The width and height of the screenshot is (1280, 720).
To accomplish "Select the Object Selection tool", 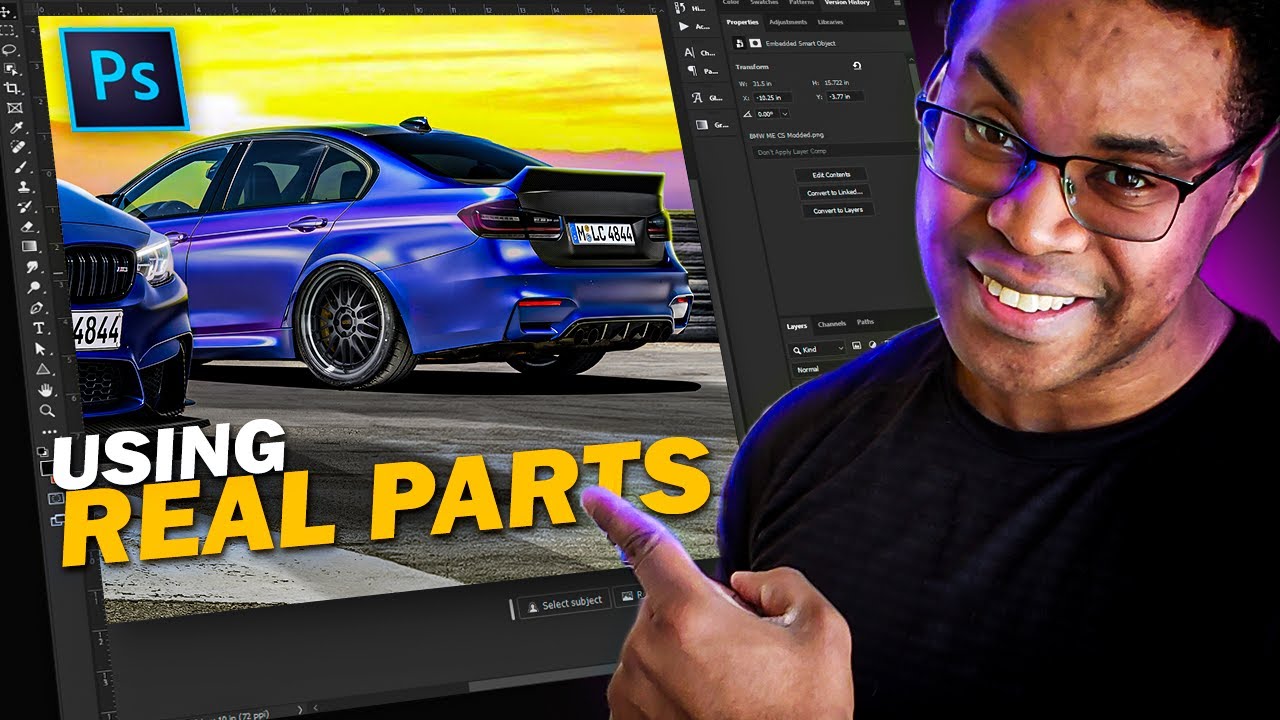I will [x=10, y=69].
